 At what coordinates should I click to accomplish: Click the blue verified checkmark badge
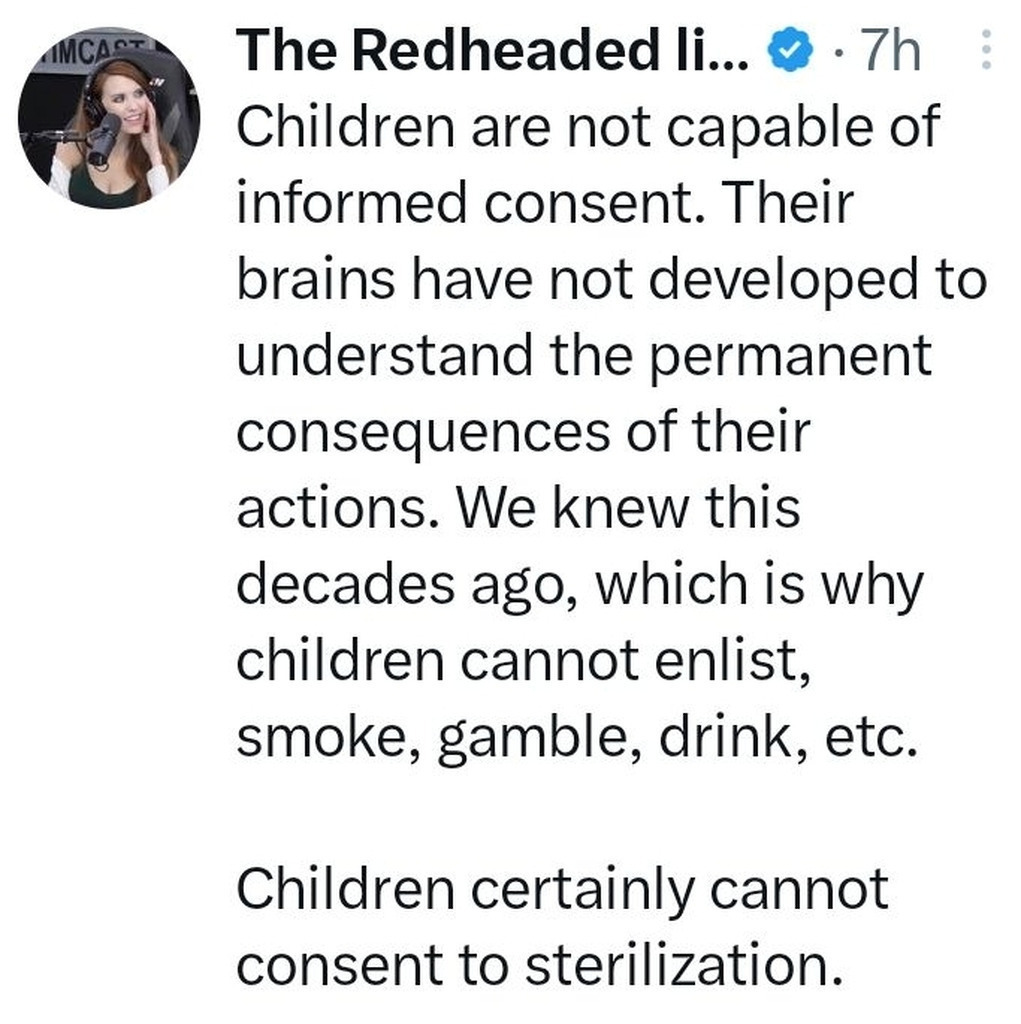pos(790,50)
